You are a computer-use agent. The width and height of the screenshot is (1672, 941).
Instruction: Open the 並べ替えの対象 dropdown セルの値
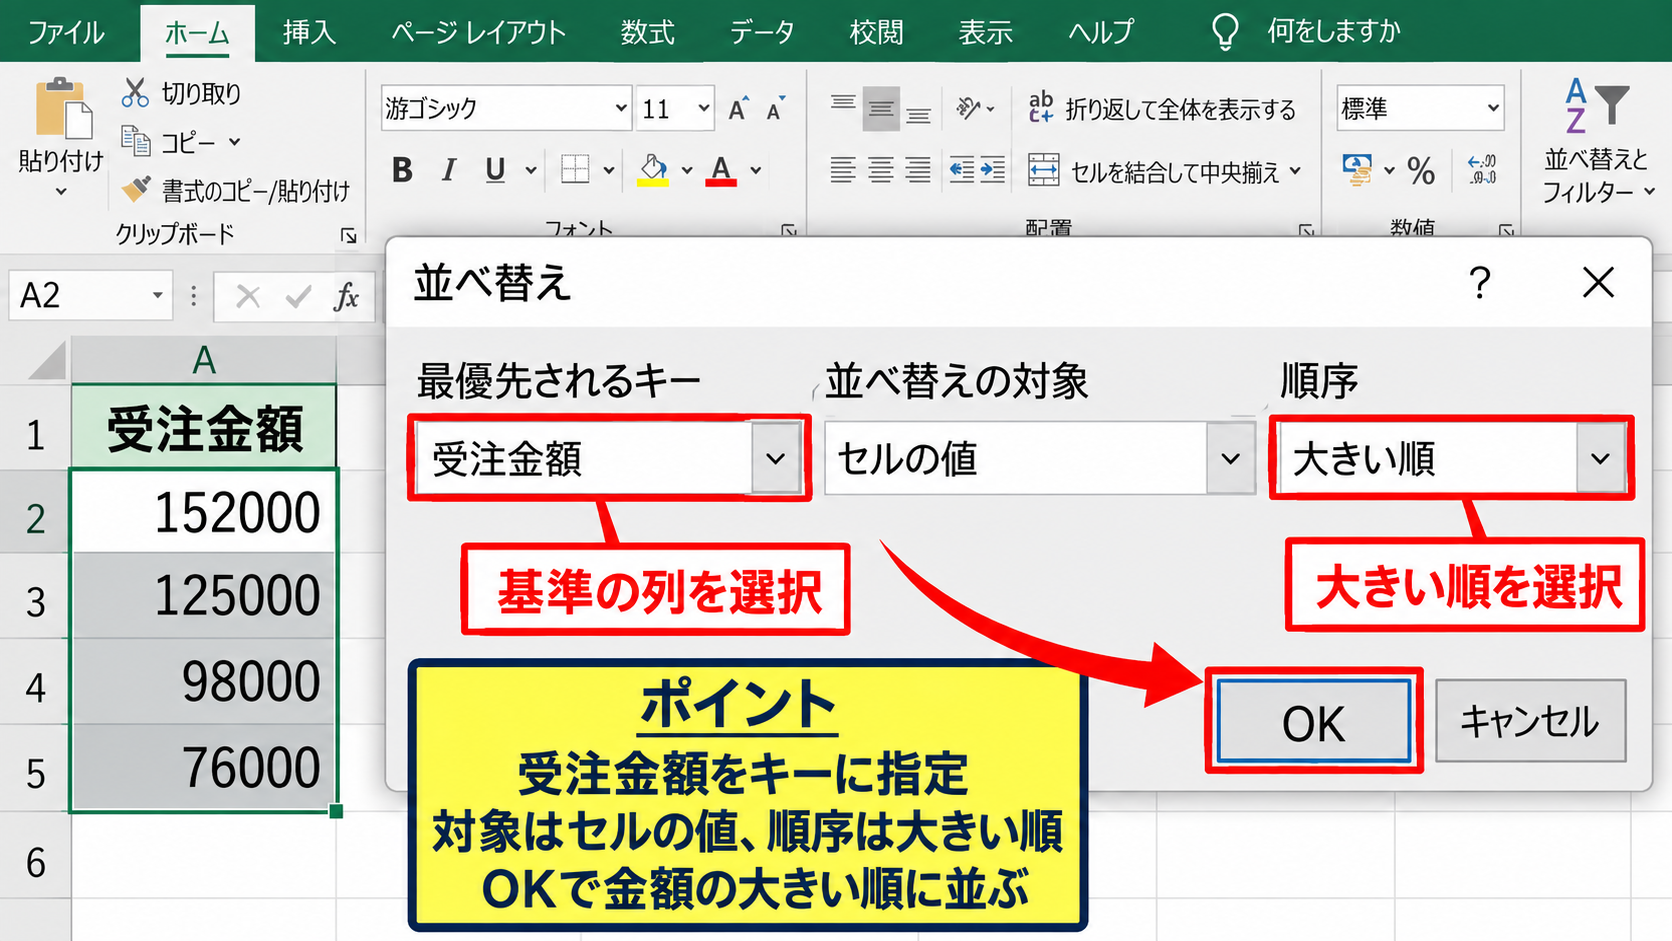1230,459
